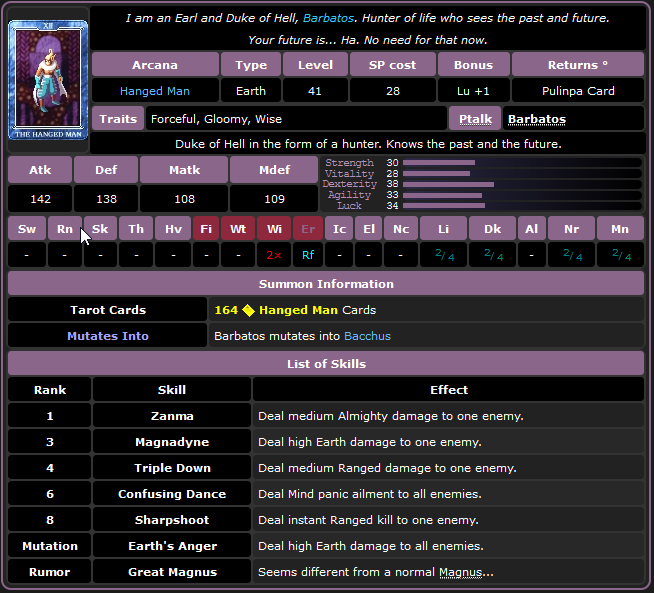
Task: Select the Wi wind resistance icon
Action: coord(273,229)
